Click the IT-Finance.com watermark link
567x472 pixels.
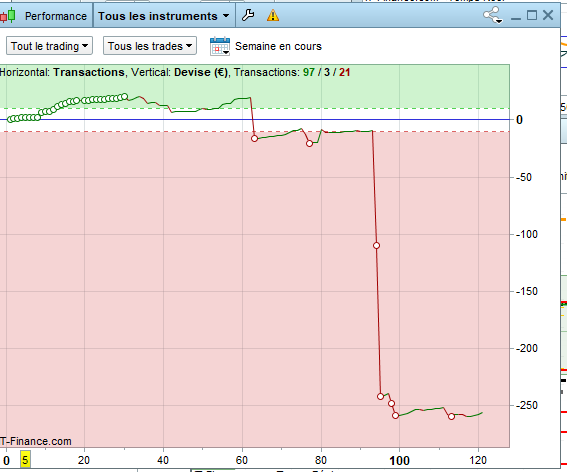click(35, 441)
